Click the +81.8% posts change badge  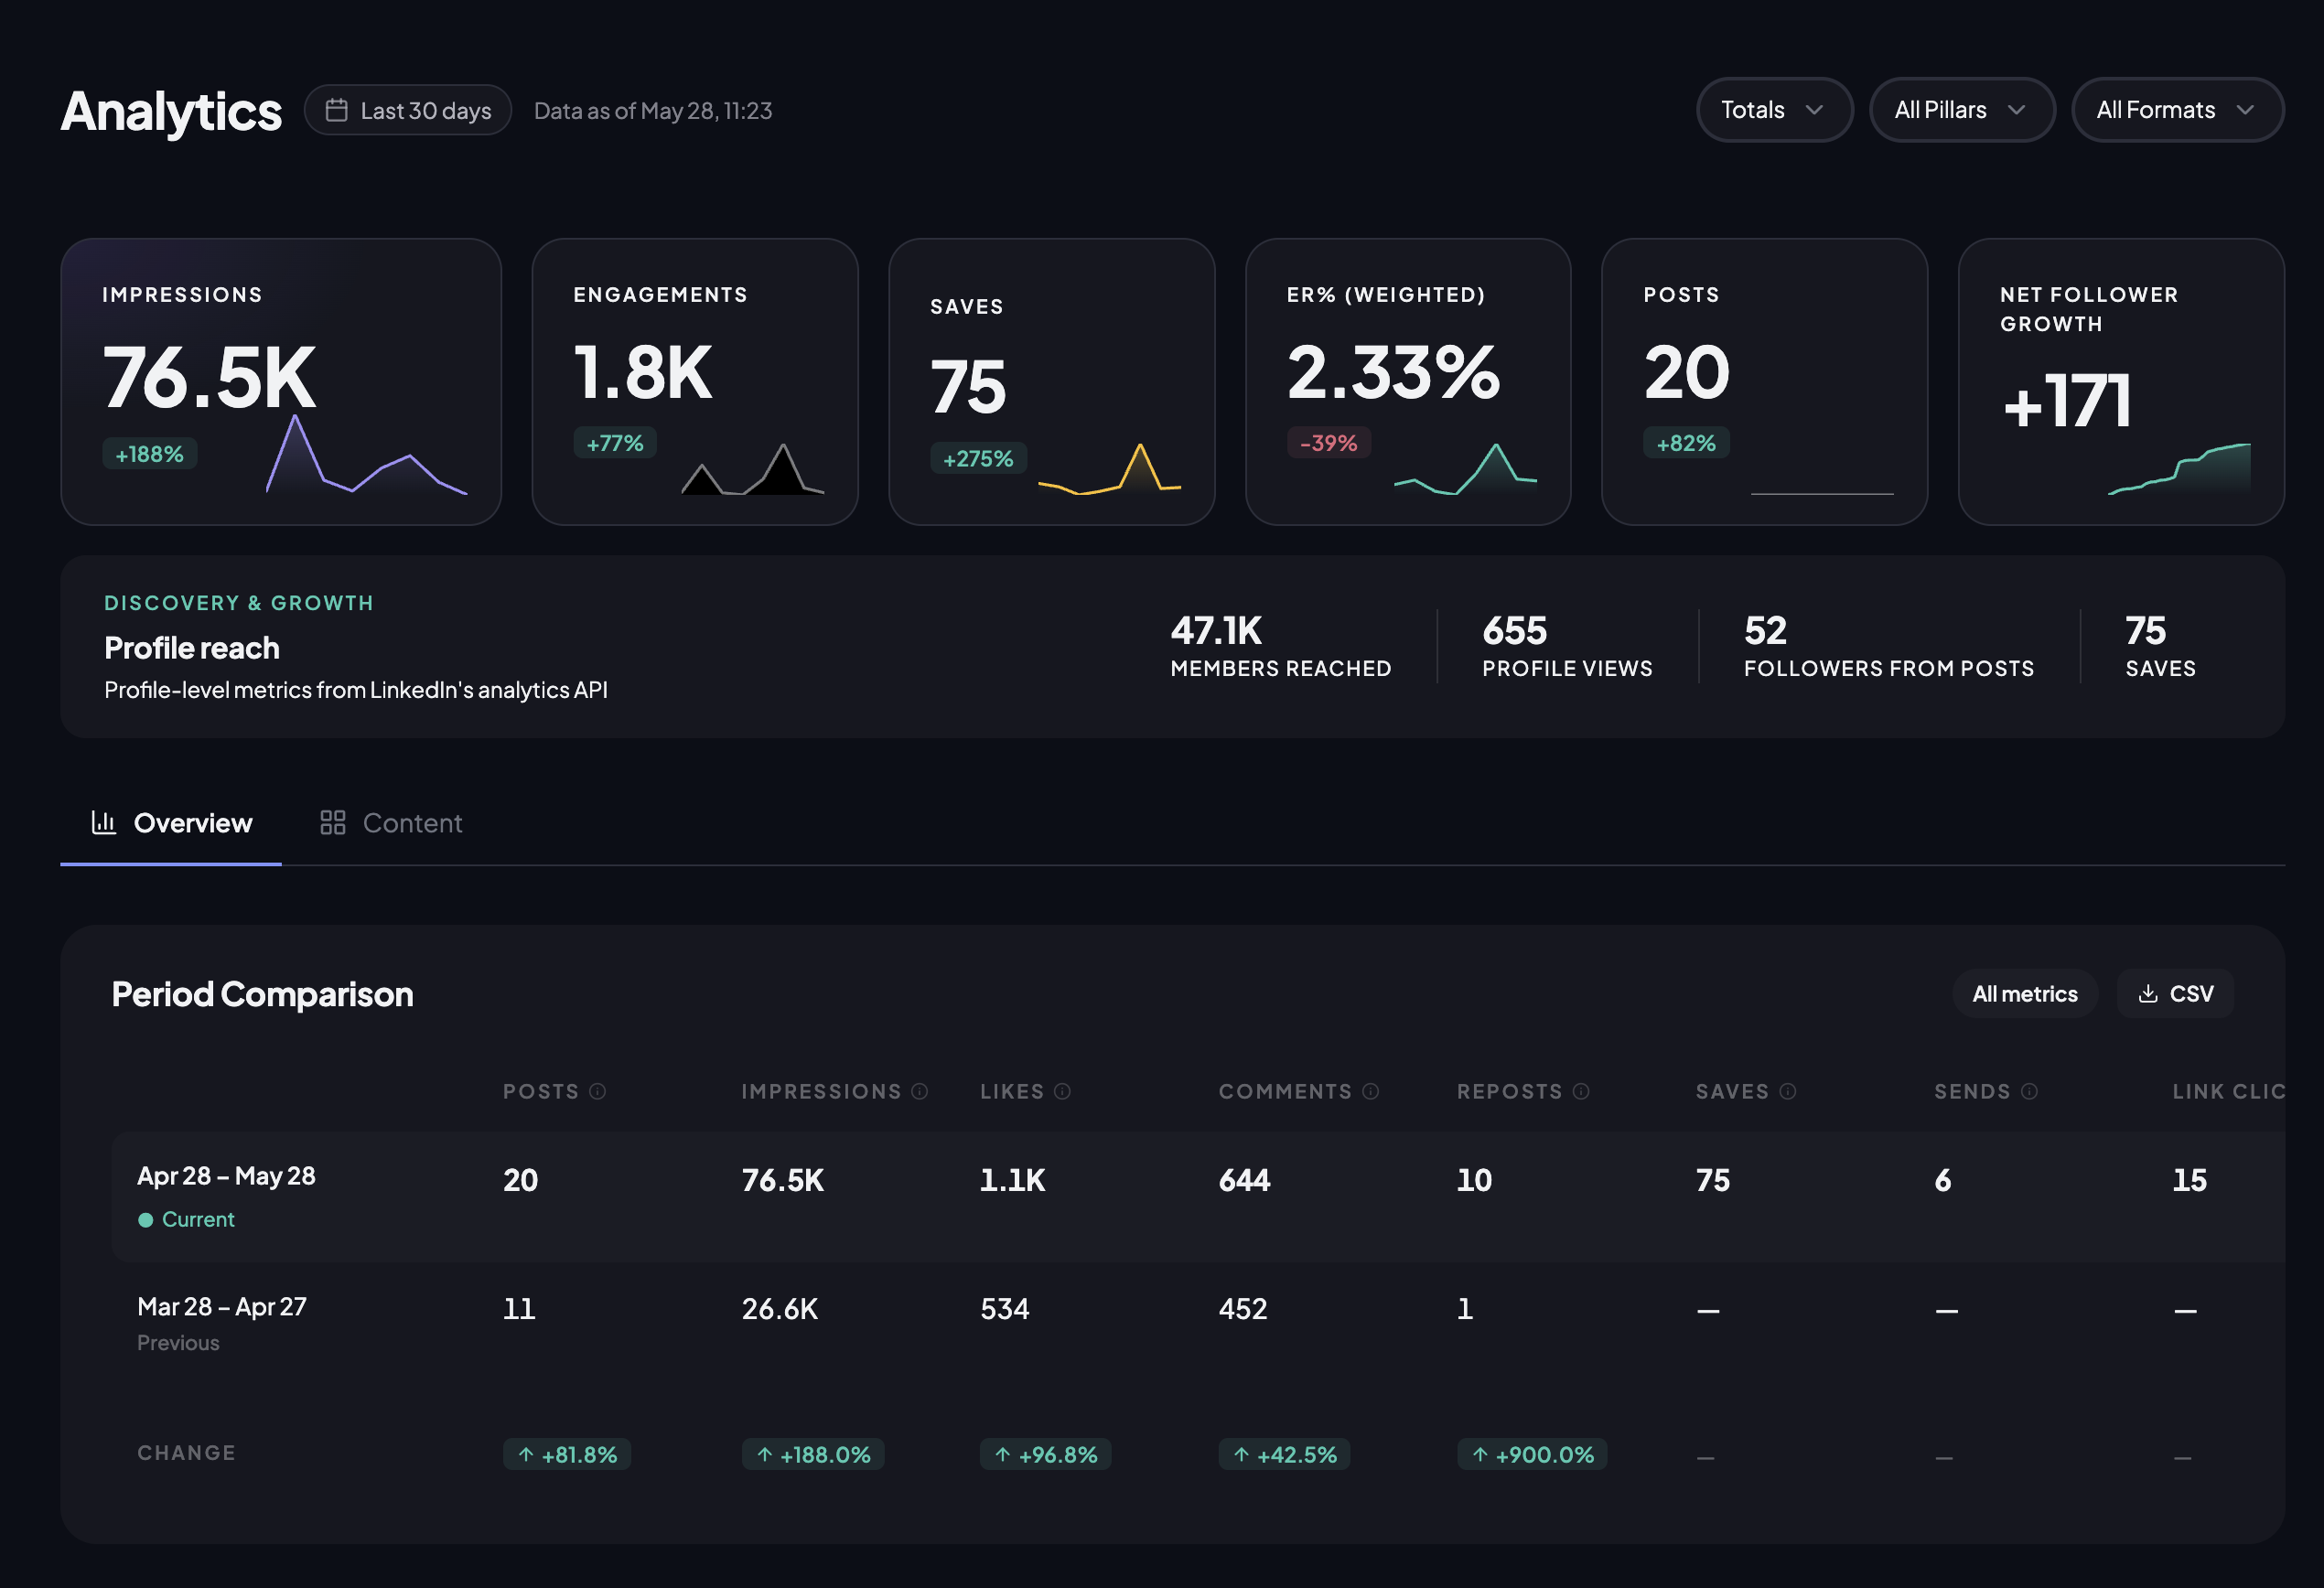pos(567,1454)
